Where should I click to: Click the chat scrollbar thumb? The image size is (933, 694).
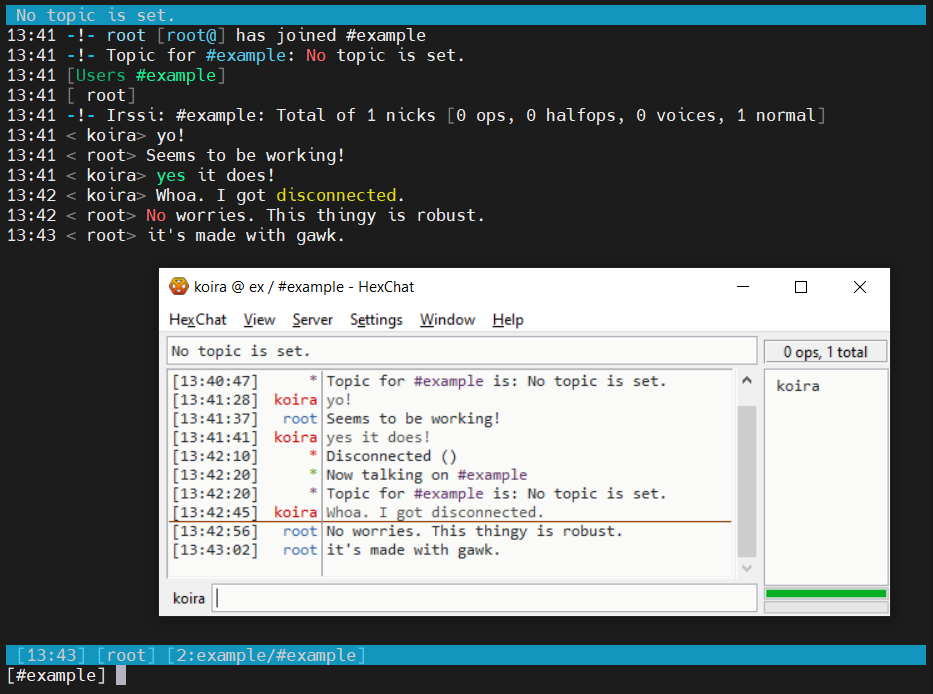746,480
